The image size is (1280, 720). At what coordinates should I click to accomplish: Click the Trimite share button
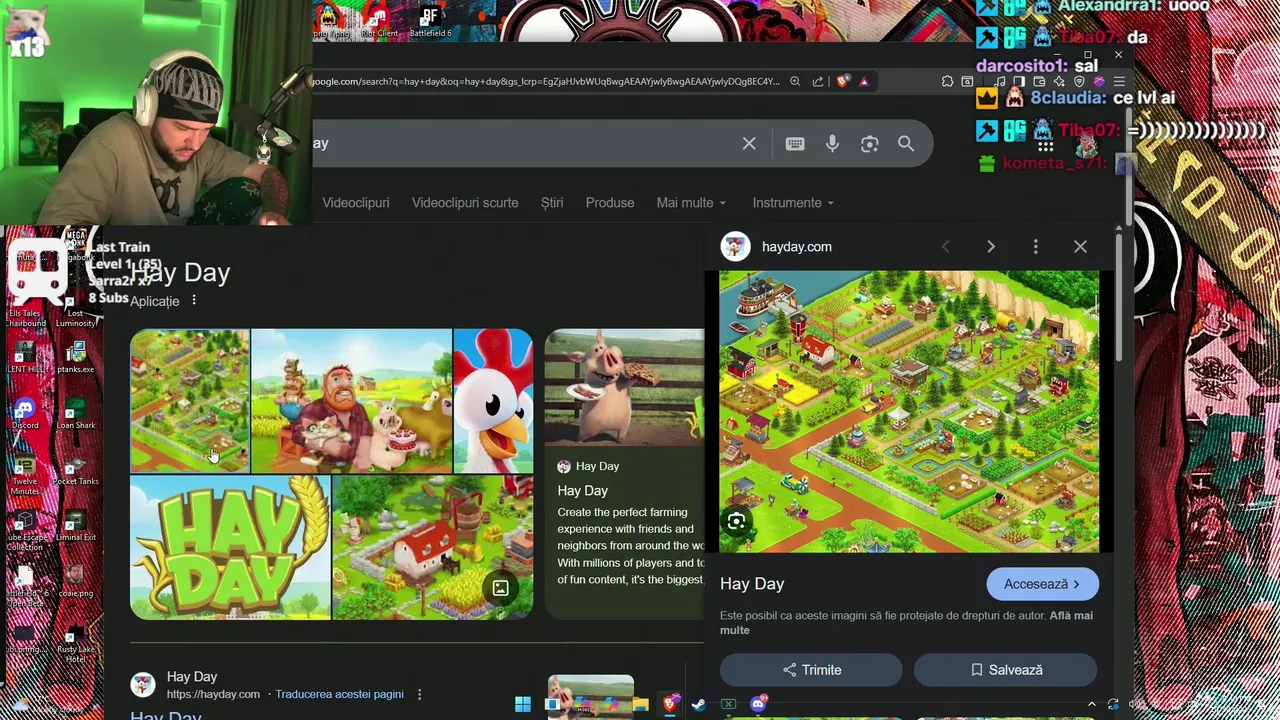(811, 670)
